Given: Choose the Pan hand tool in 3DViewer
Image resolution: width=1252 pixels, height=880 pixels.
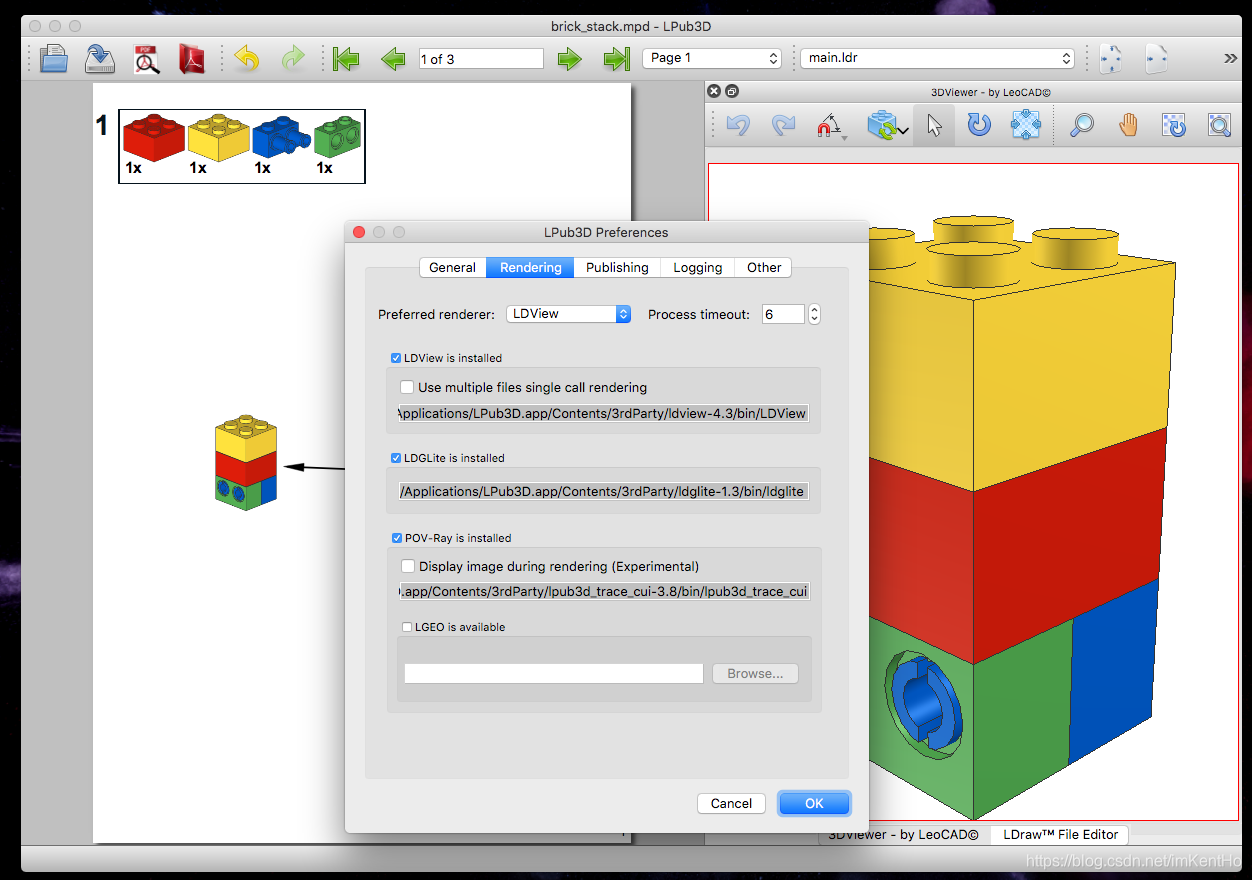Looking at the screenshot, I should [1128, 126].
